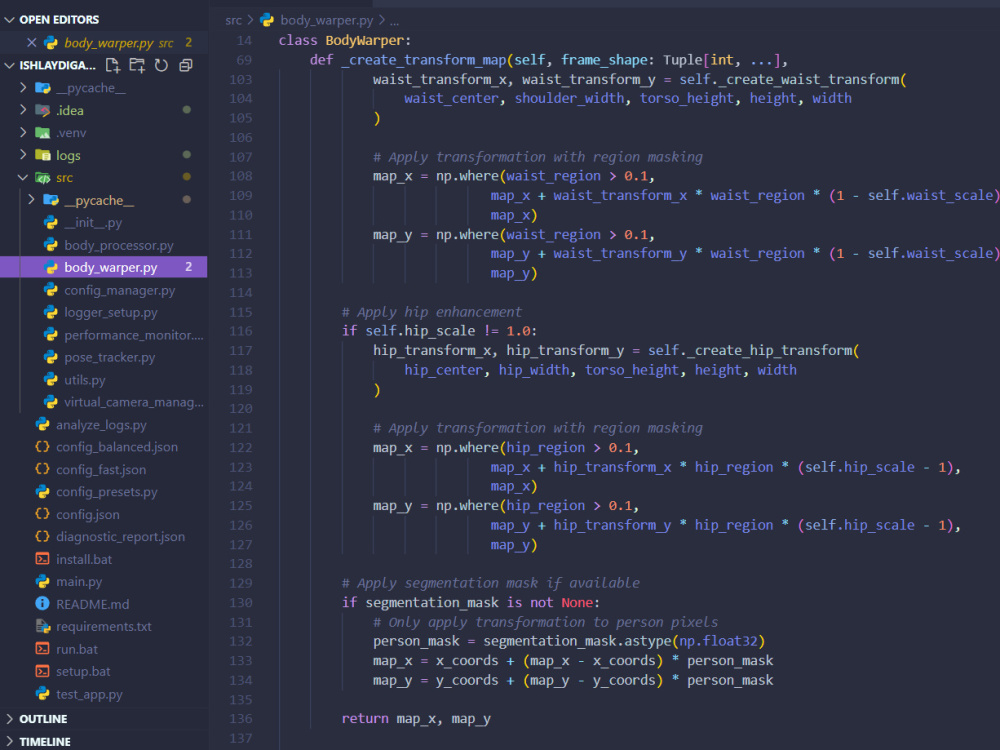Expand the Outline panel

pos(10,719)
